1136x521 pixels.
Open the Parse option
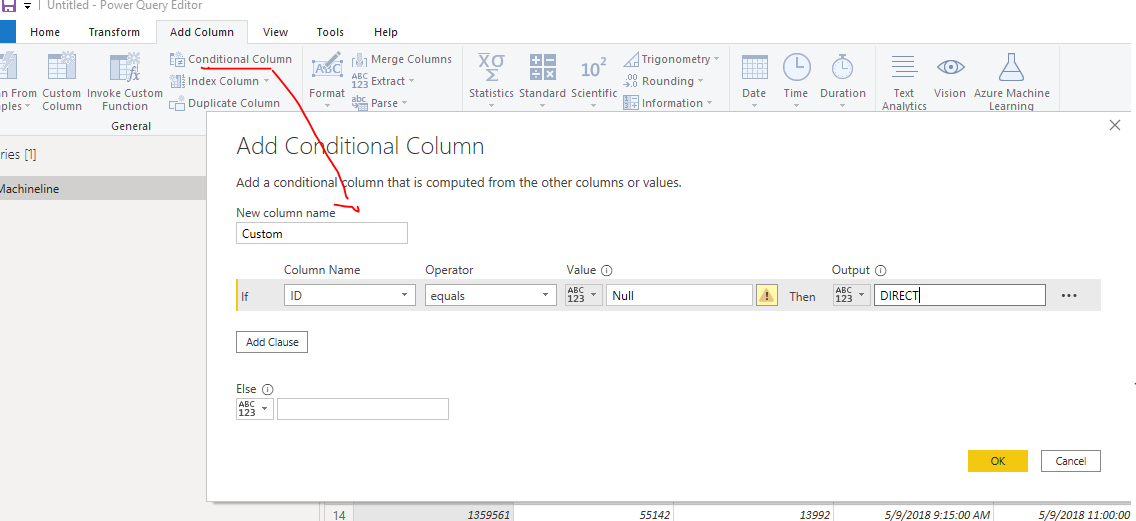(x=379, y=103)
